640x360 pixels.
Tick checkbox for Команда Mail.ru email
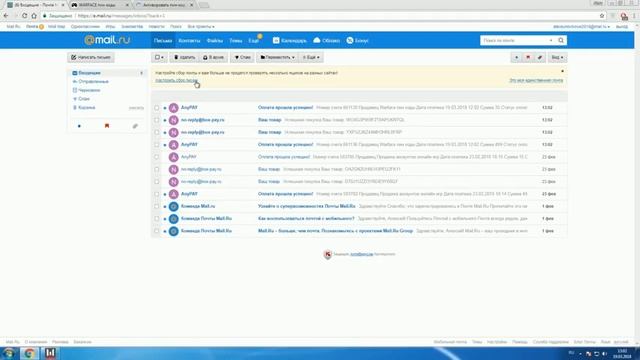(157, 207)
